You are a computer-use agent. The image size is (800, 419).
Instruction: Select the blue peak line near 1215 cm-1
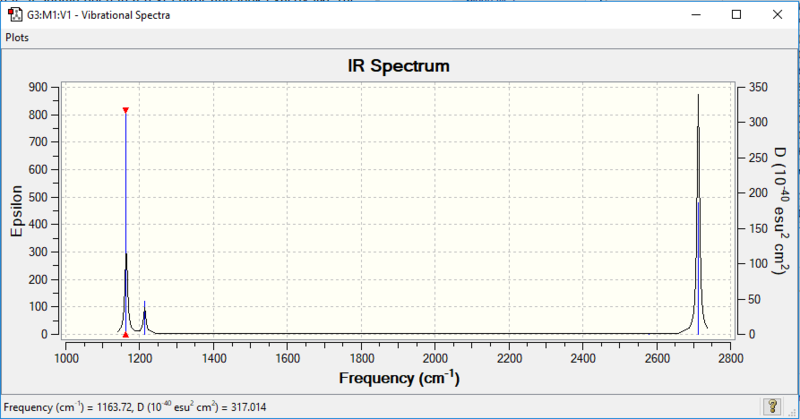click(144, 317)
